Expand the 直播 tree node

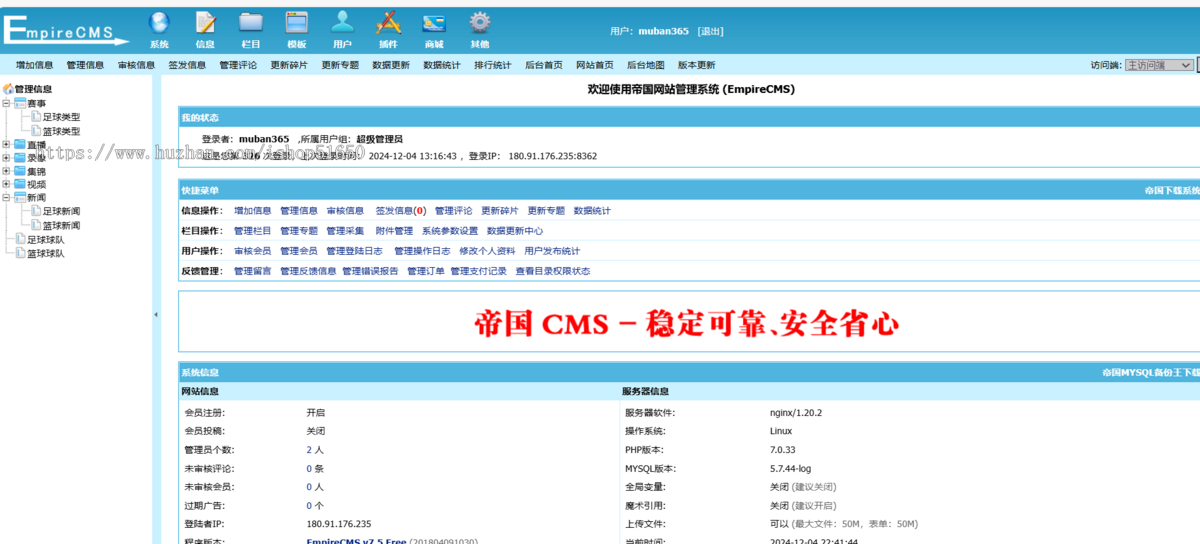coord(7,144)
